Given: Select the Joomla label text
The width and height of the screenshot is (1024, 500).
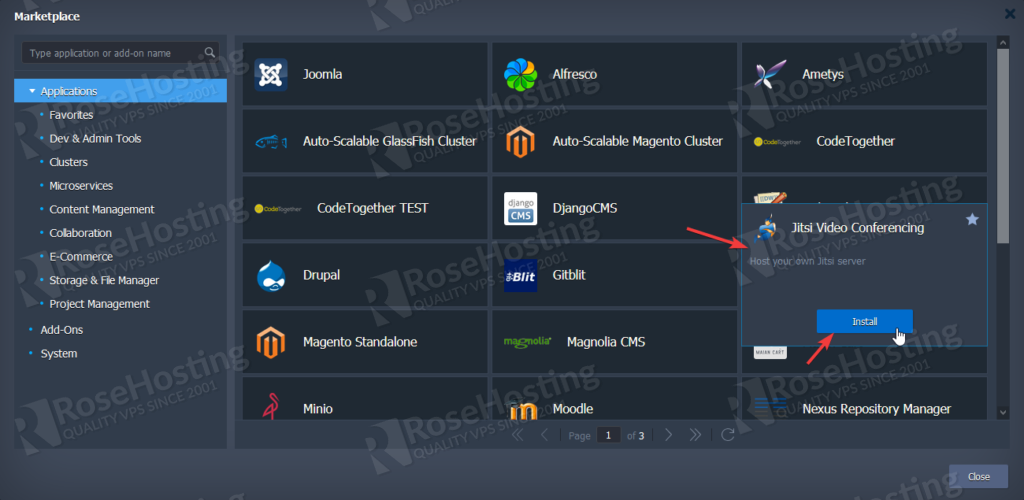Looking at the screenshot, I should coord(323,74).
